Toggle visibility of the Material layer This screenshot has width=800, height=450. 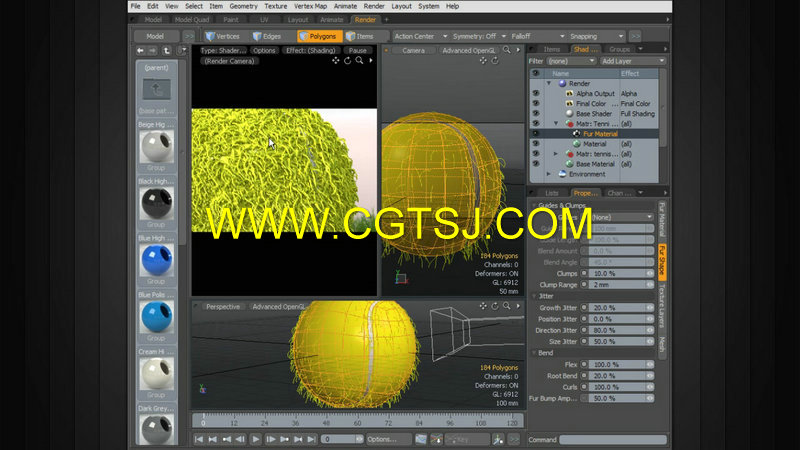536,144
